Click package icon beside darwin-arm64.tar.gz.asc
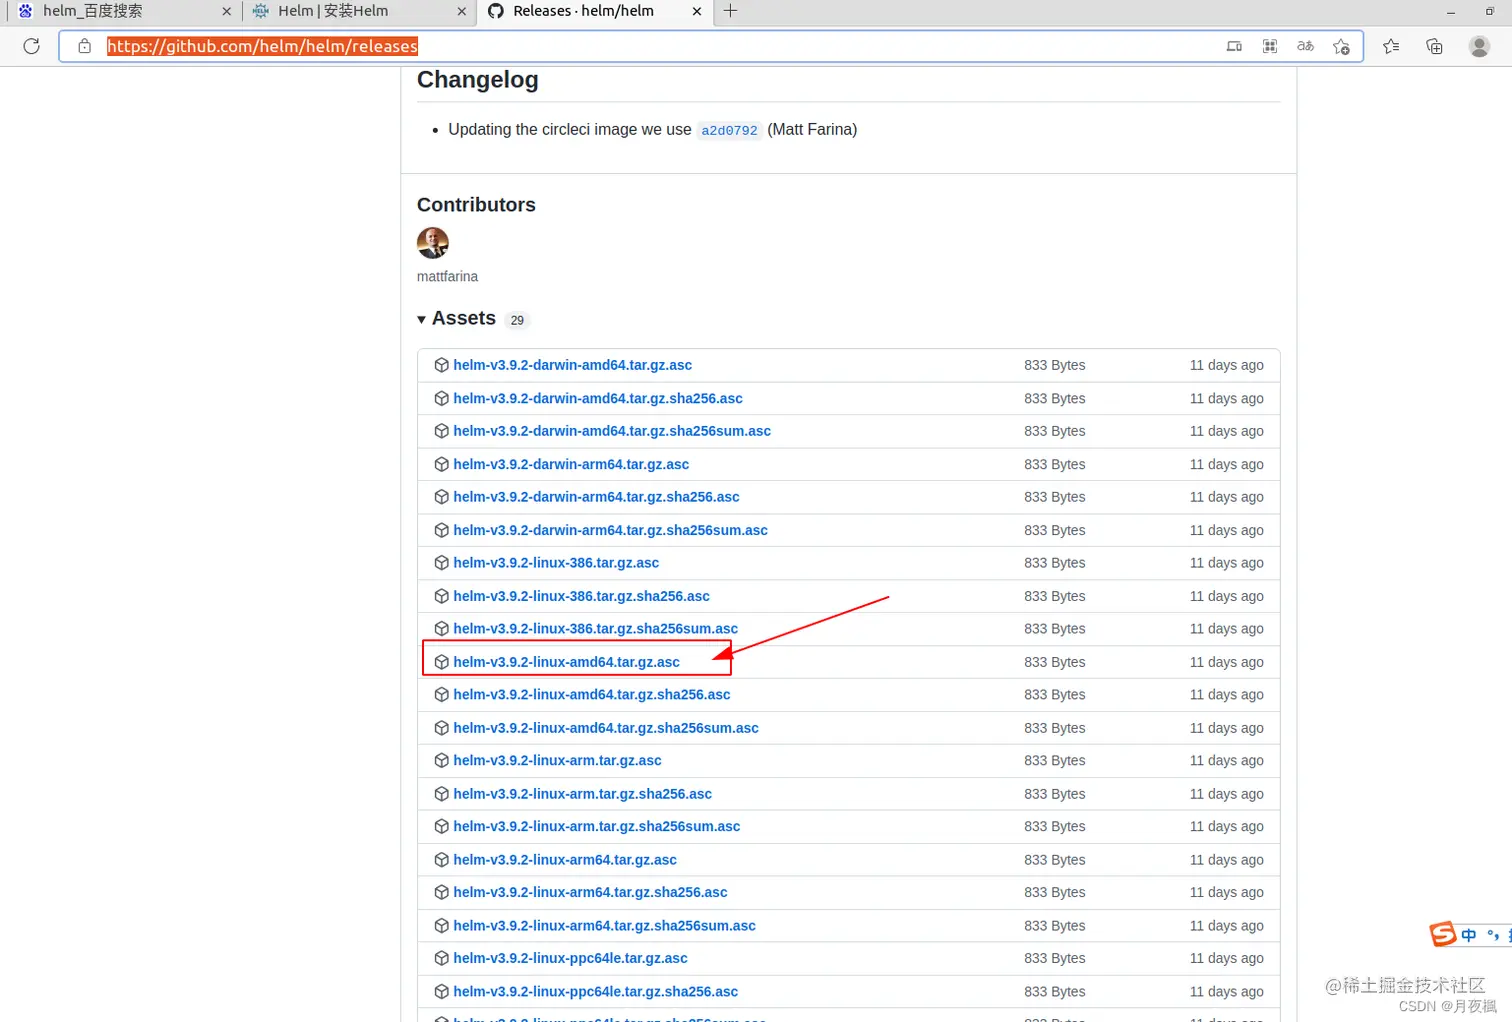Viewport: 1512px width, 1022px height. point(441,464)
